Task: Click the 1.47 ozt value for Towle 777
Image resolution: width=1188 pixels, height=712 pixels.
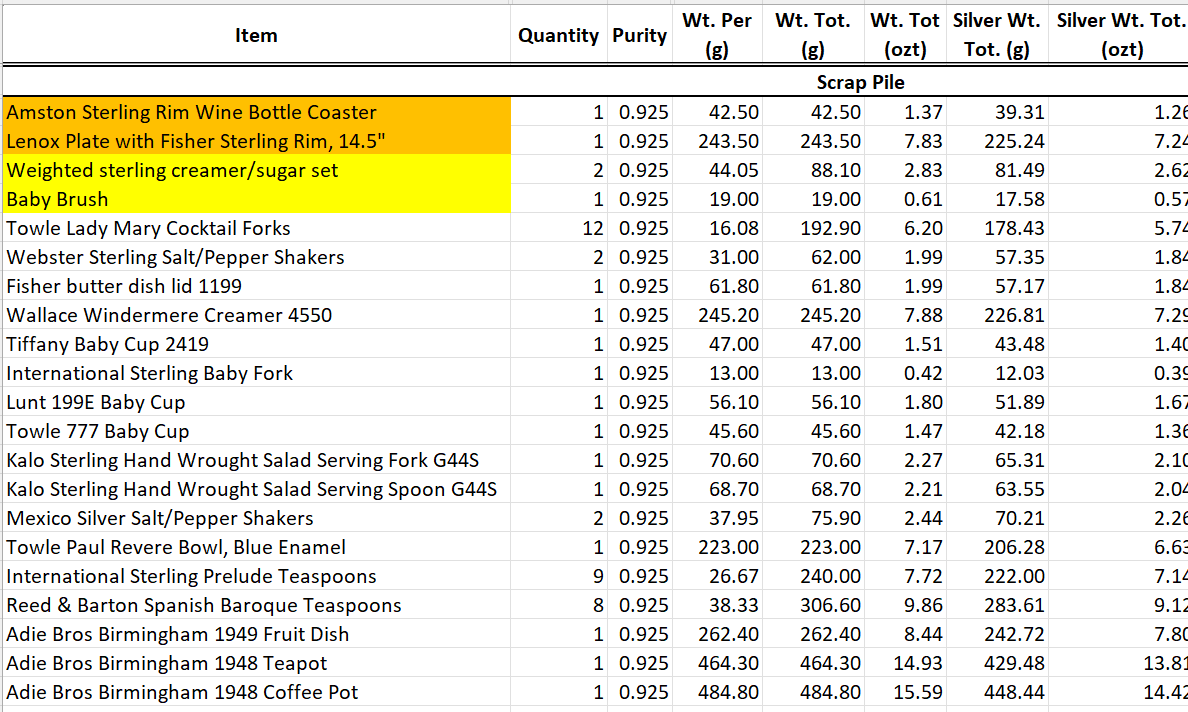Action: tap(923, 431)
